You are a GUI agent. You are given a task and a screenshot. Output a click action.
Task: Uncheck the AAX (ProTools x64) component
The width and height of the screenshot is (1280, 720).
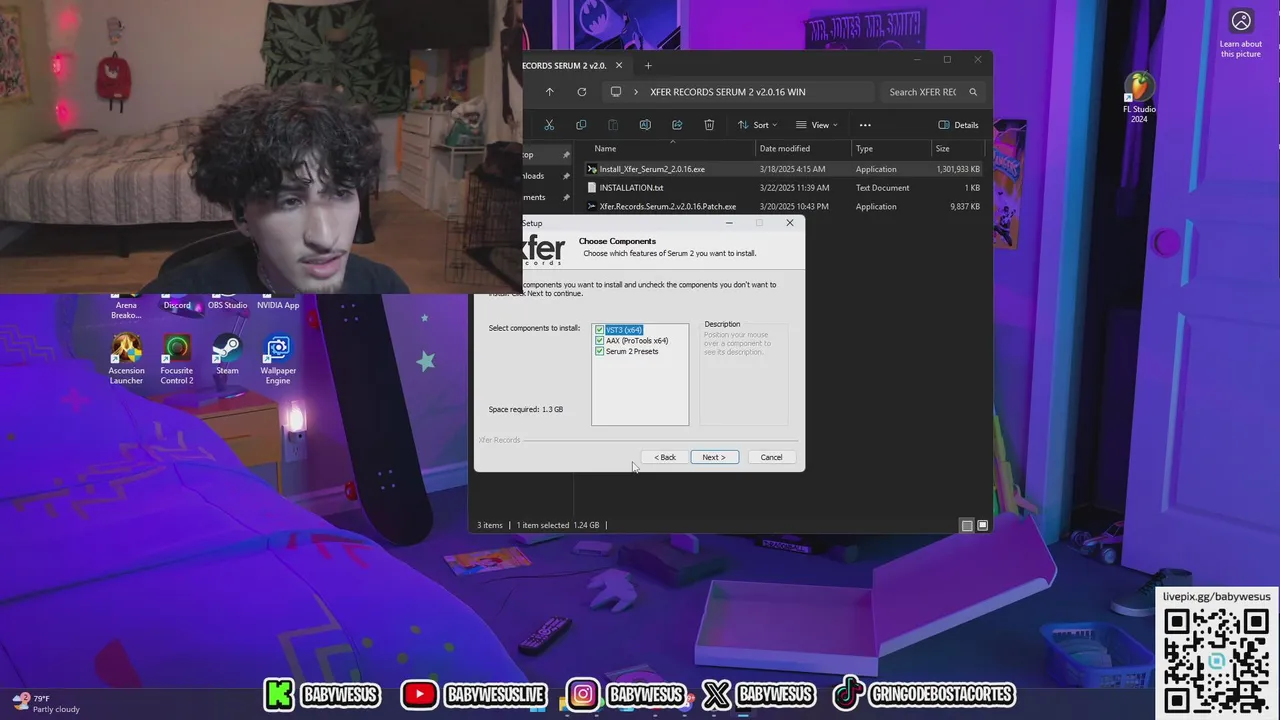click(599, 341)
